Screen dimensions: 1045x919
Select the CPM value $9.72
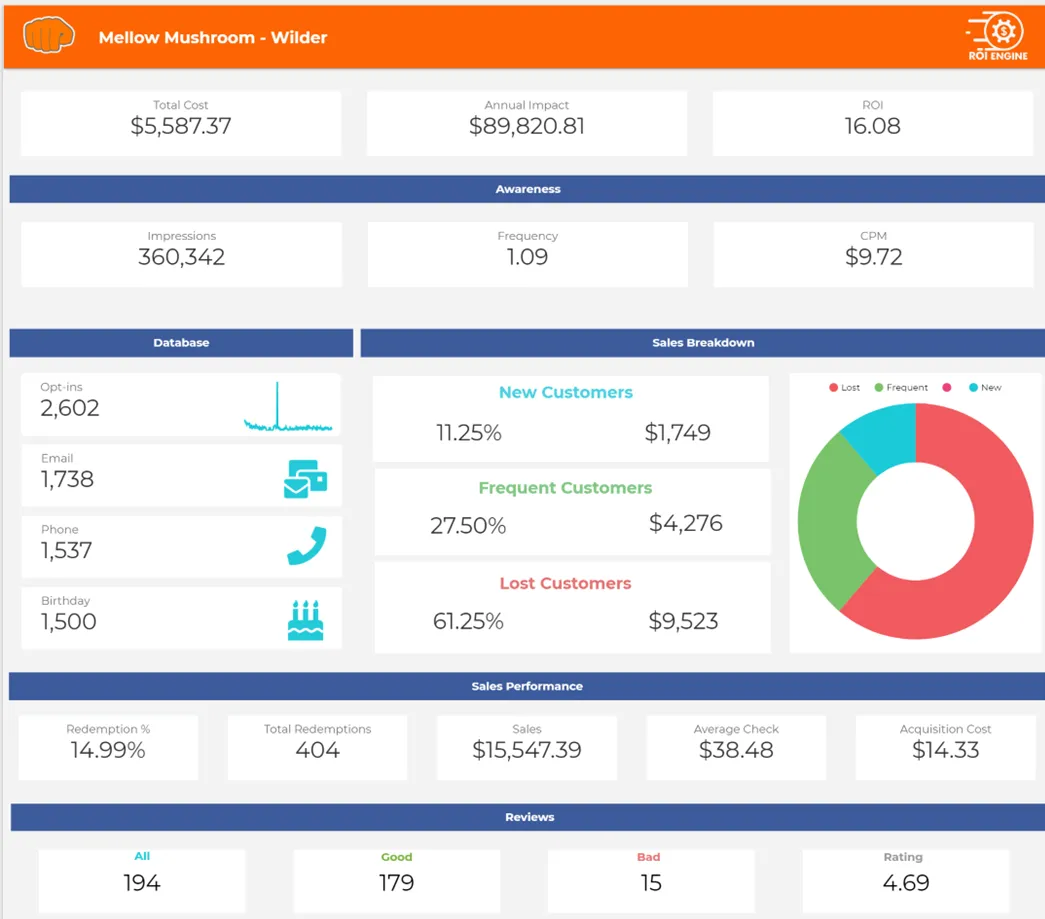coord(873,257)
